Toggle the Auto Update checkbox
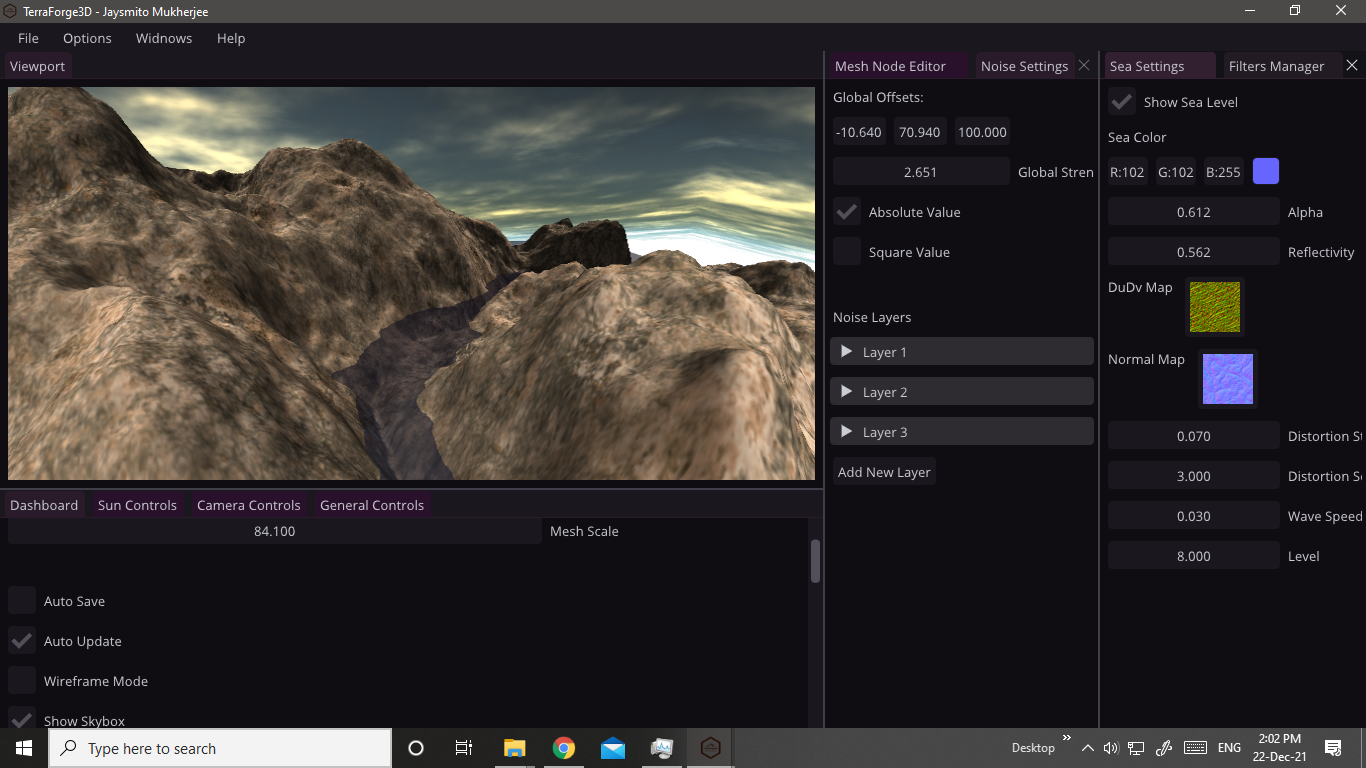The image size is (1366, 768). tap(22, 640)
